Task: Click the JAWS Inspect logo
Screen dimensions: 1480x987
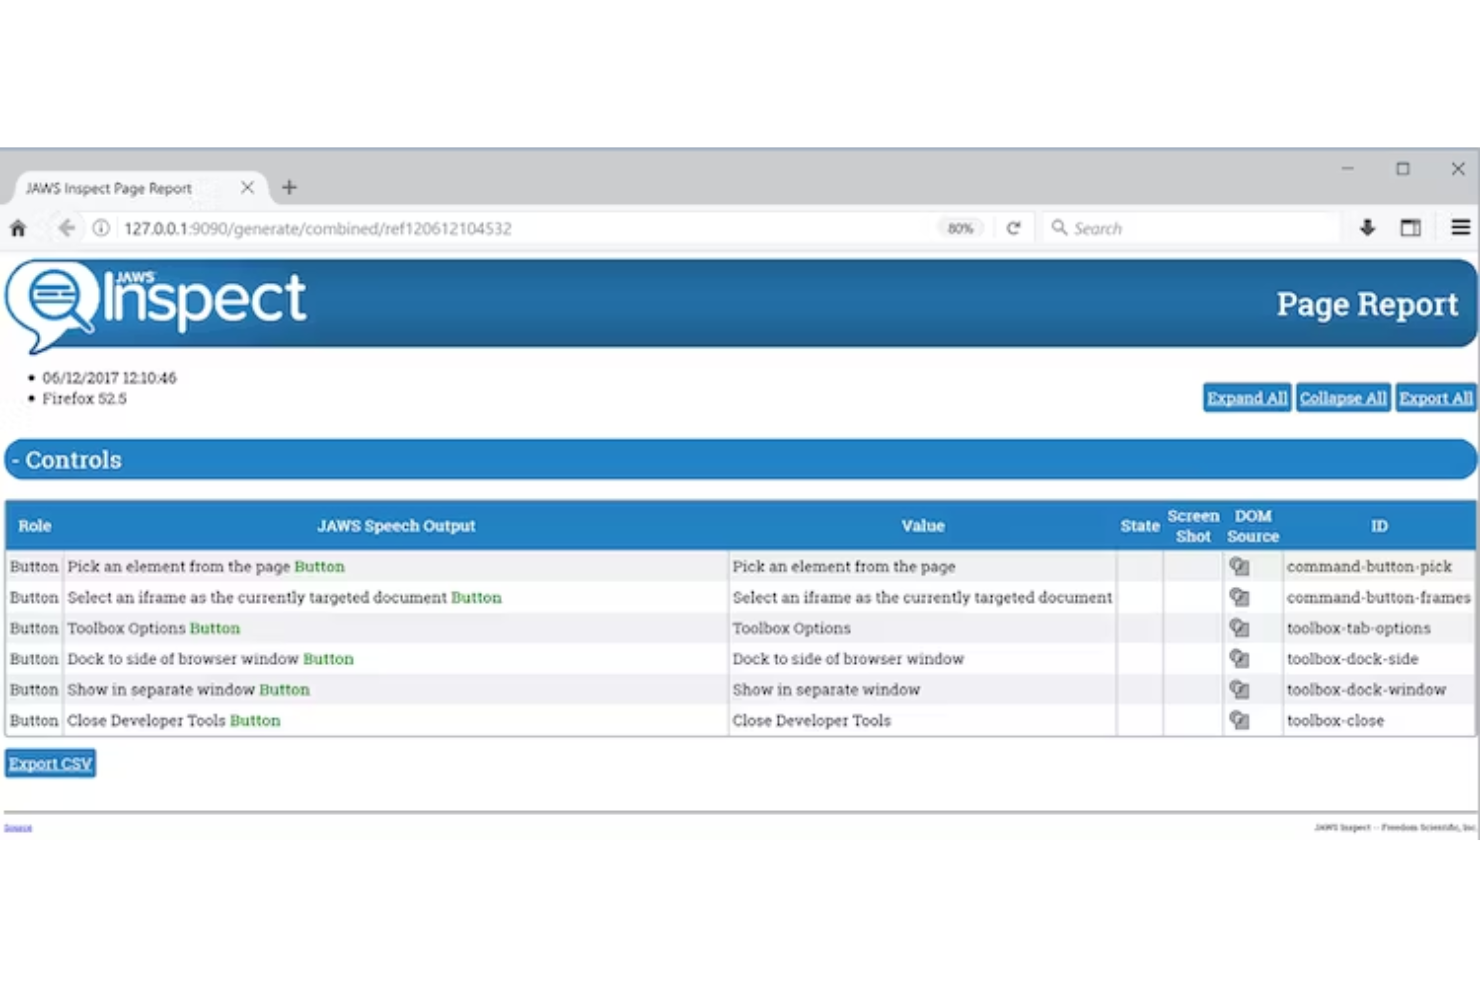Action: click(x=157, y=305)
